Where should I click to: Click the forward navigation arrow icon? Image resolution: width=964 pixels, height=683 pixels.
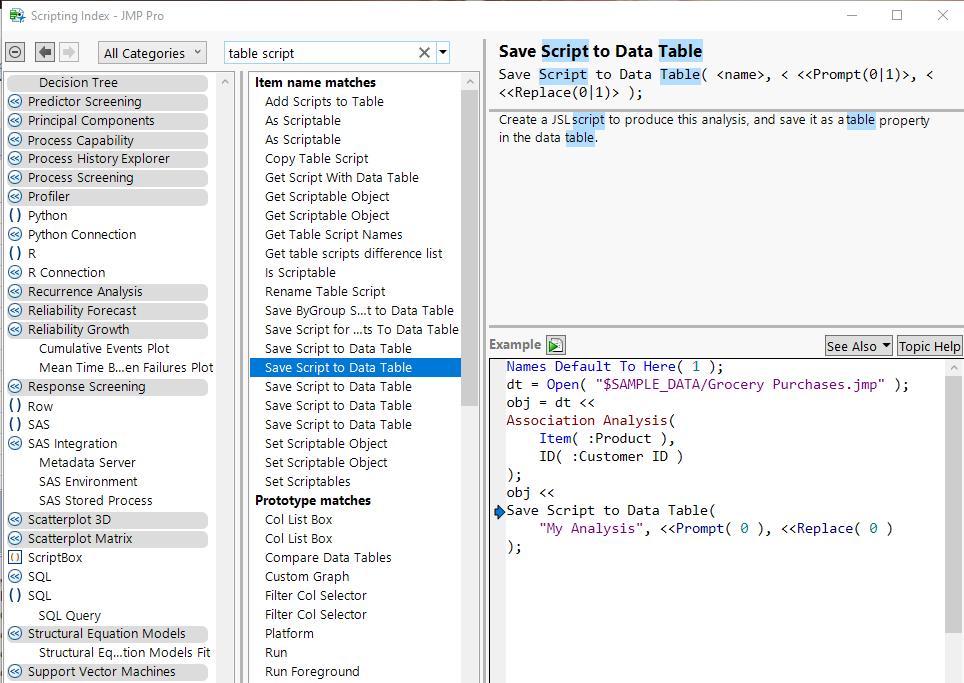[69, 52]
